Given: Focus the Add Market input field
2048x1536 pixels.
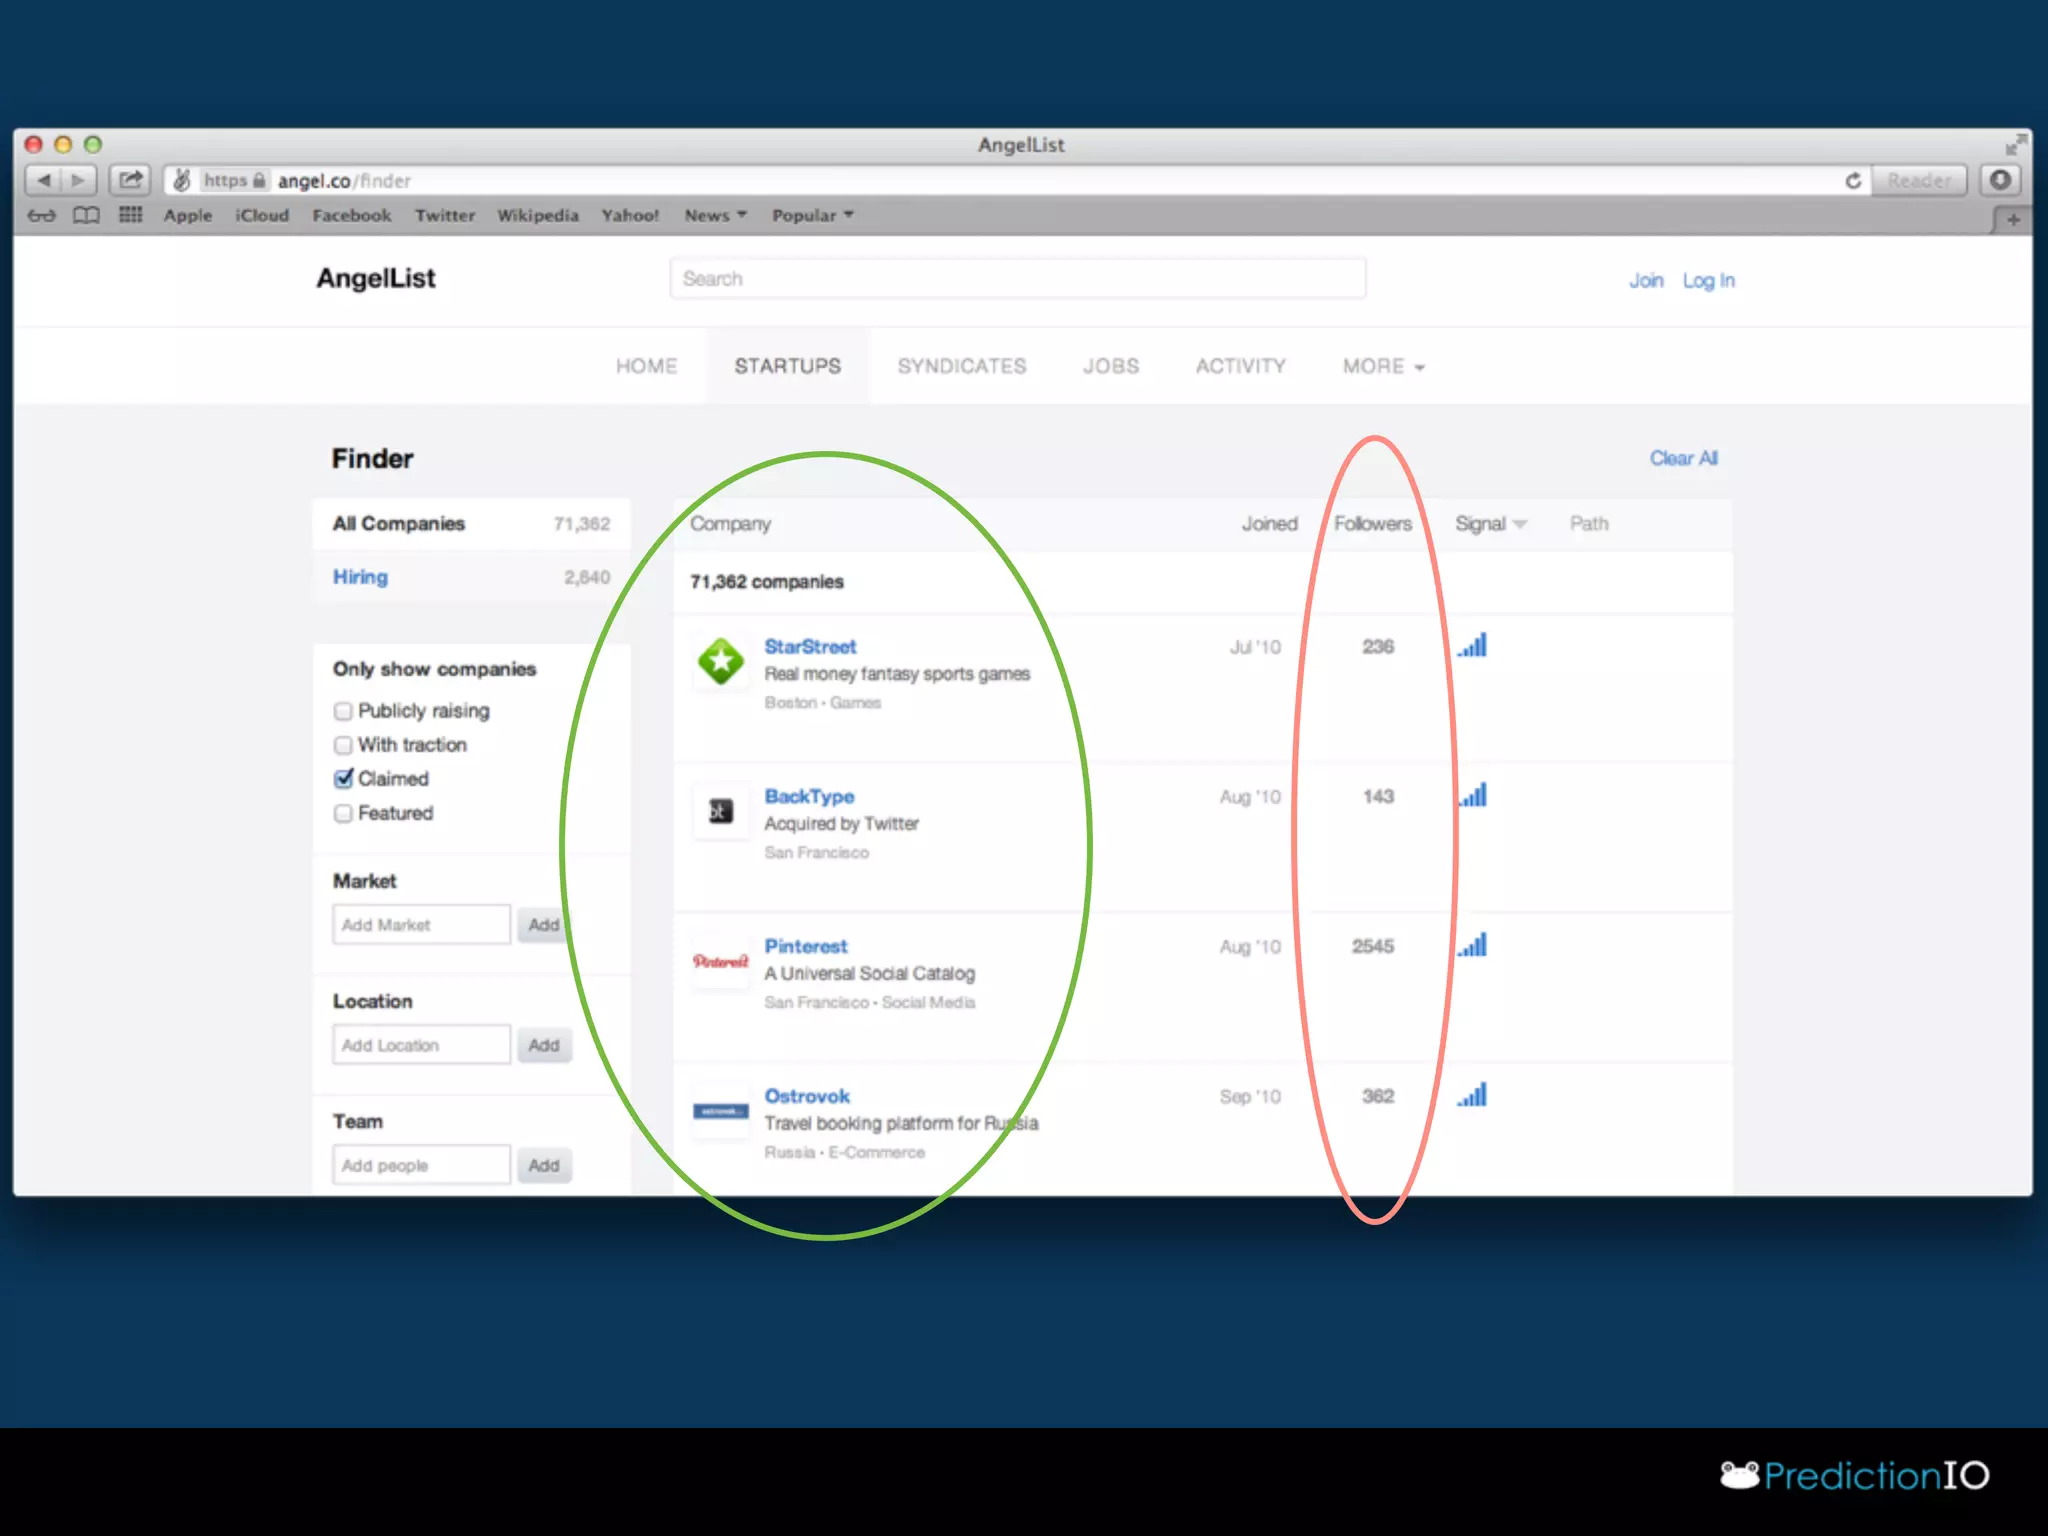Looking at the screenshot, I should [421, 925].
